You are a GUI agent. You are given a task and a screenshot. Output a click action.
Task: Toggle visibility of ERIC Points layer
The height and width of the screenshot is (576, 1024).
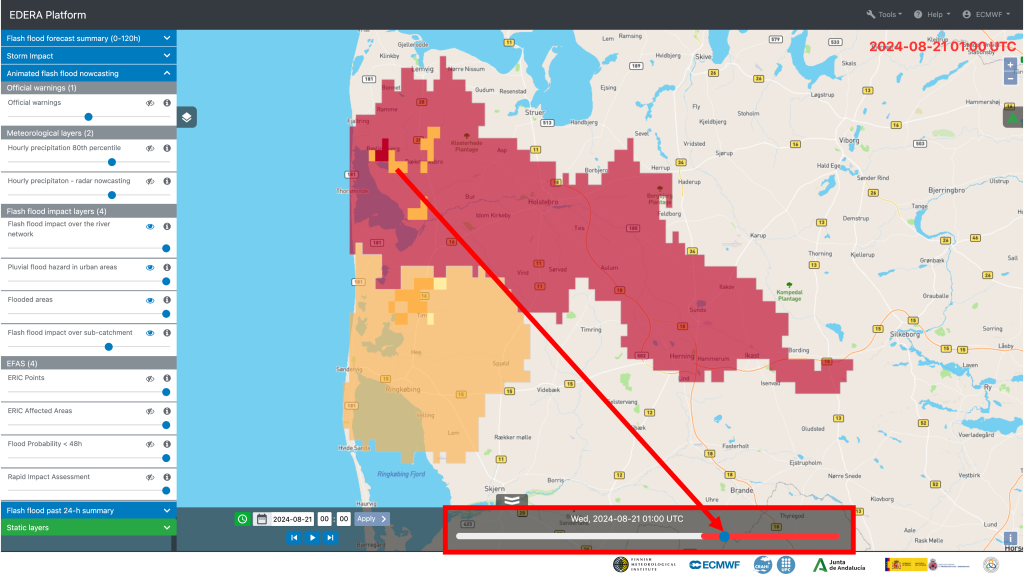click(150, 378)
